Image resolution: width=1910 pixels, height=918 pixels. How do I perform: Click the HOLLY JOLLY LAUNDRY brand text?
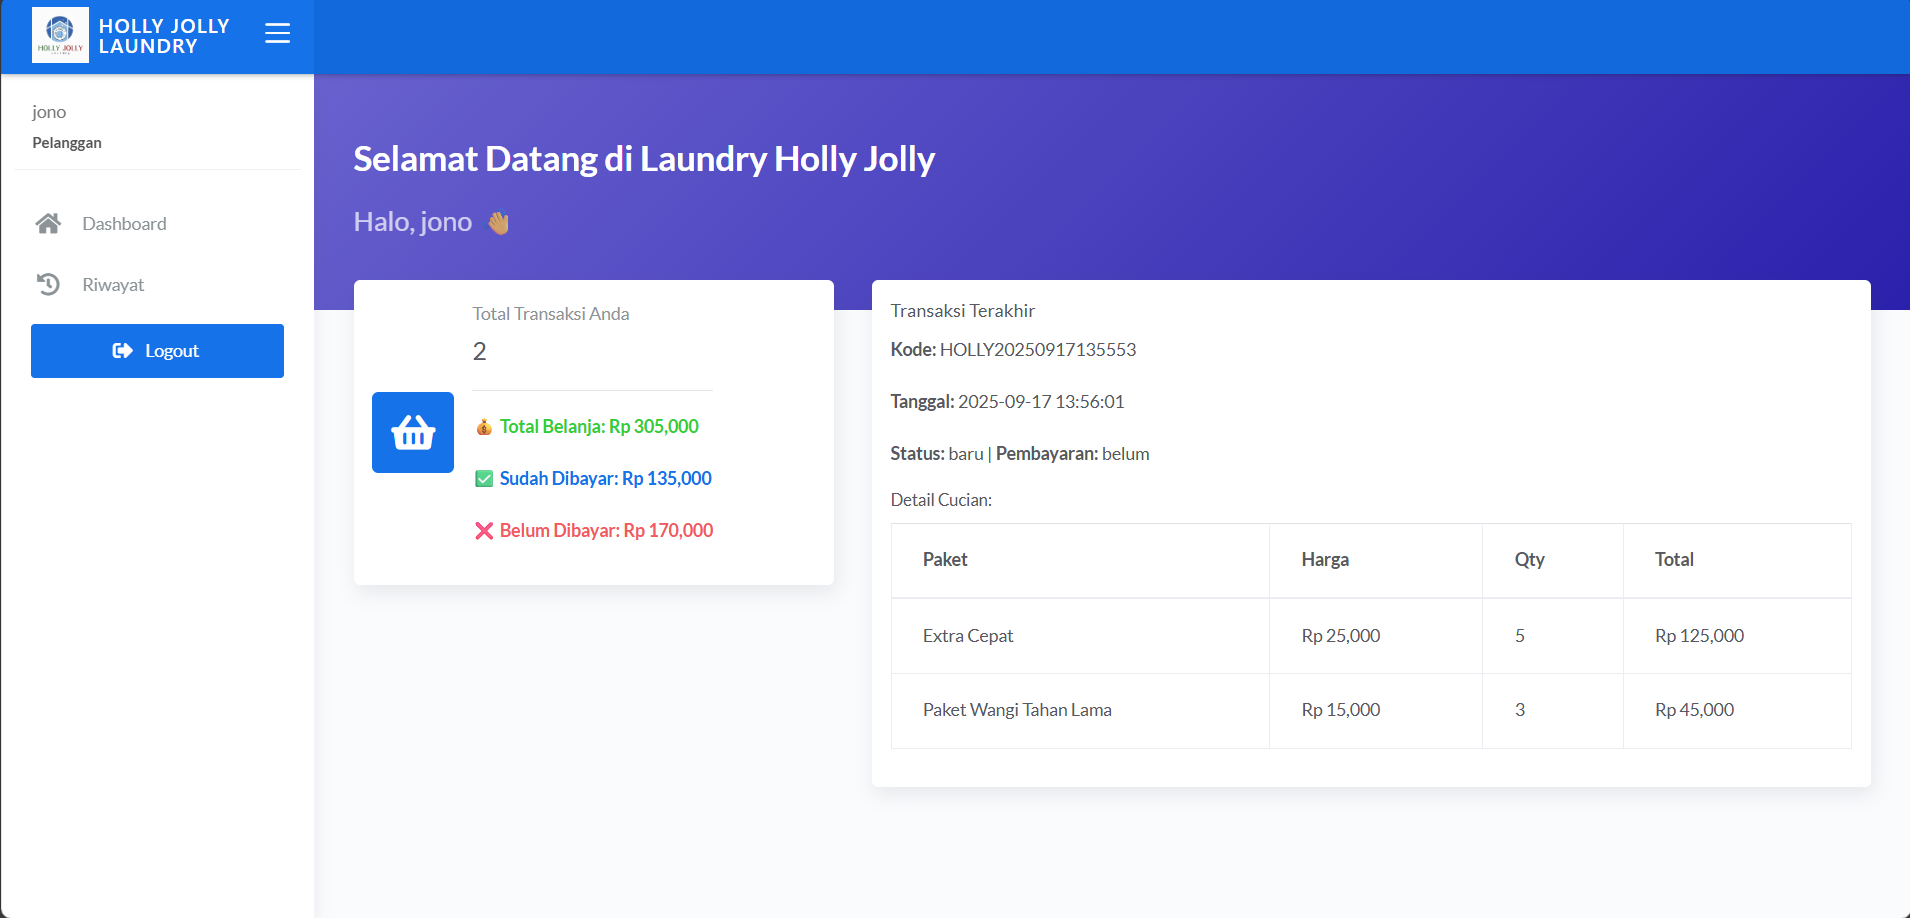(164, 36)
